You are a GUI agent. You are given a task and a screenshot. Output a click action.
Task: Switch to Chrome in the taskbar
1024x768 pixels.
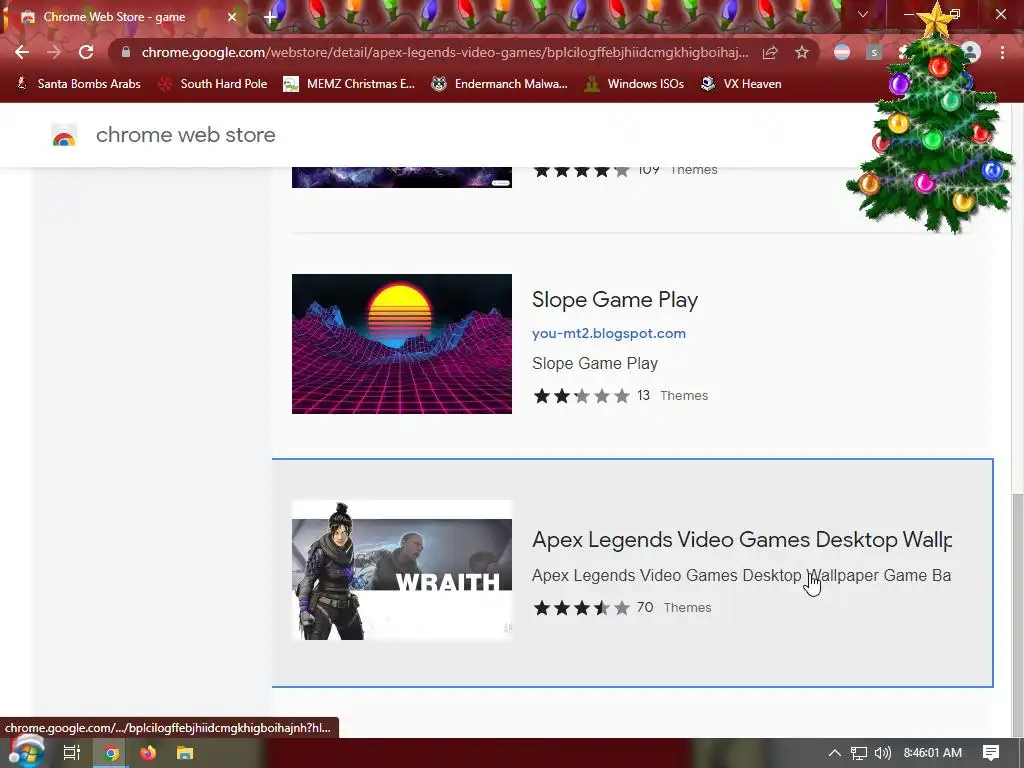pos(111,753)
